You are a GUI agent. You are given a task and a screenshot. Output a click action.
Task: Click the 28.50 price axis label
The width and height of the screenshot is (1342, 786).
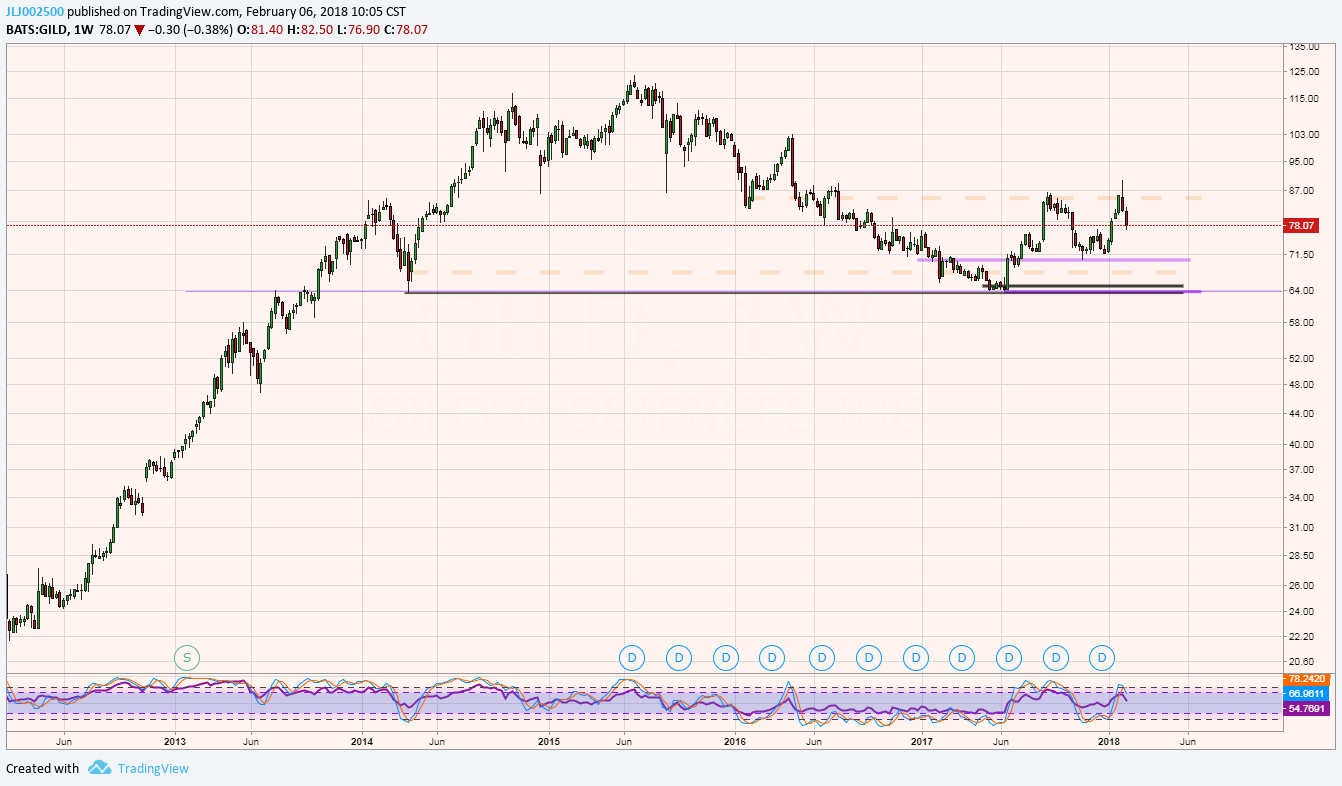[1303, 555]
